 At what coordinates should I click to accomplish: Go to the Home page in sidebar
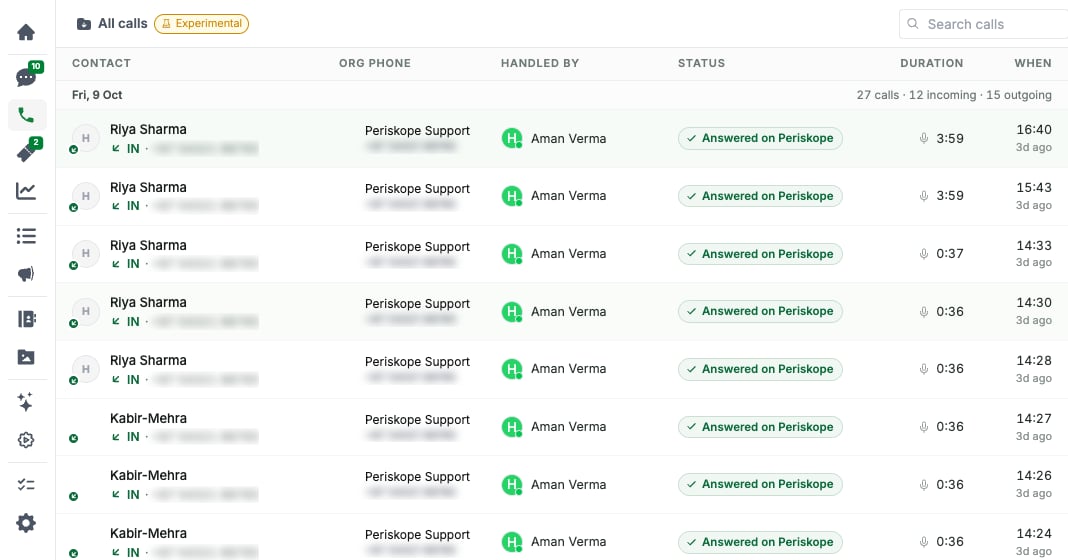[x=26, y=32]
